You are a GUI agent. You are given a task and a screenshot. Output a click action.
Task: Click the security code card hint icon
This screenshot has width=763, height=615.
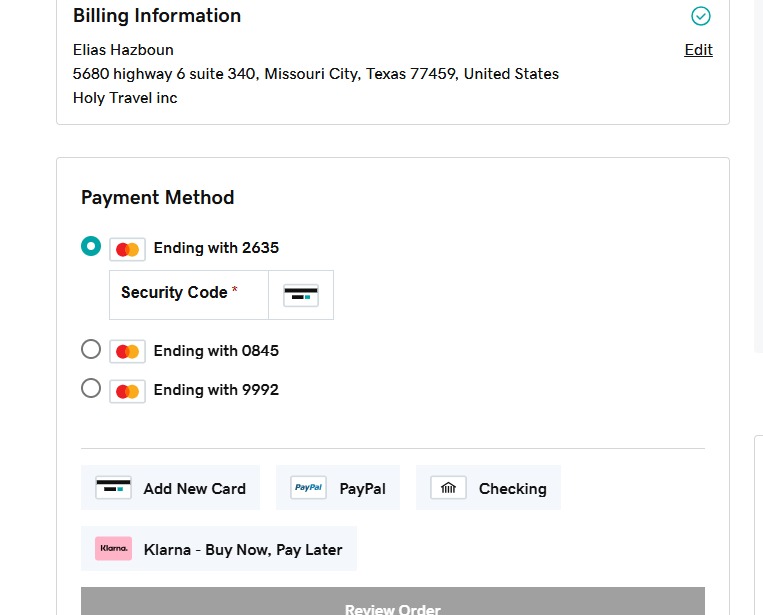click(x=300, y=295)
